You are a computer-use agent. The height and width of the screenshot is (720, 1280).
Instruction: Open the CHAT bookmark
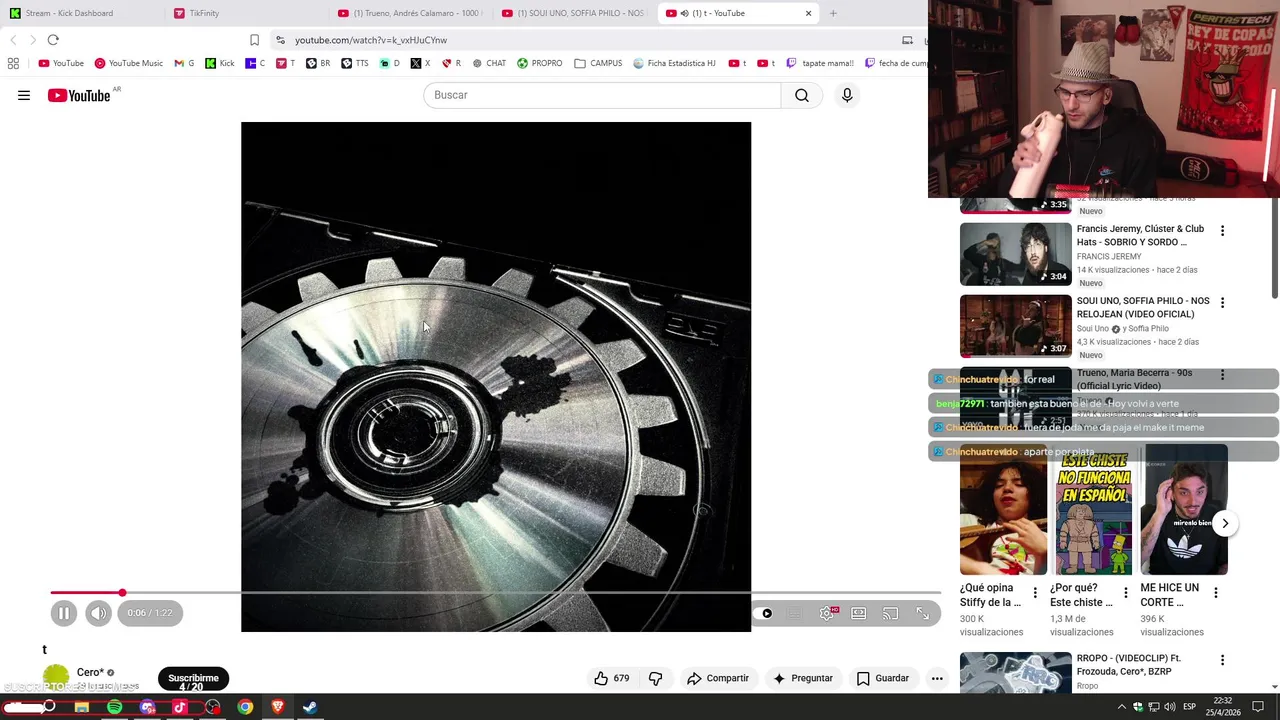pos(489,63)
